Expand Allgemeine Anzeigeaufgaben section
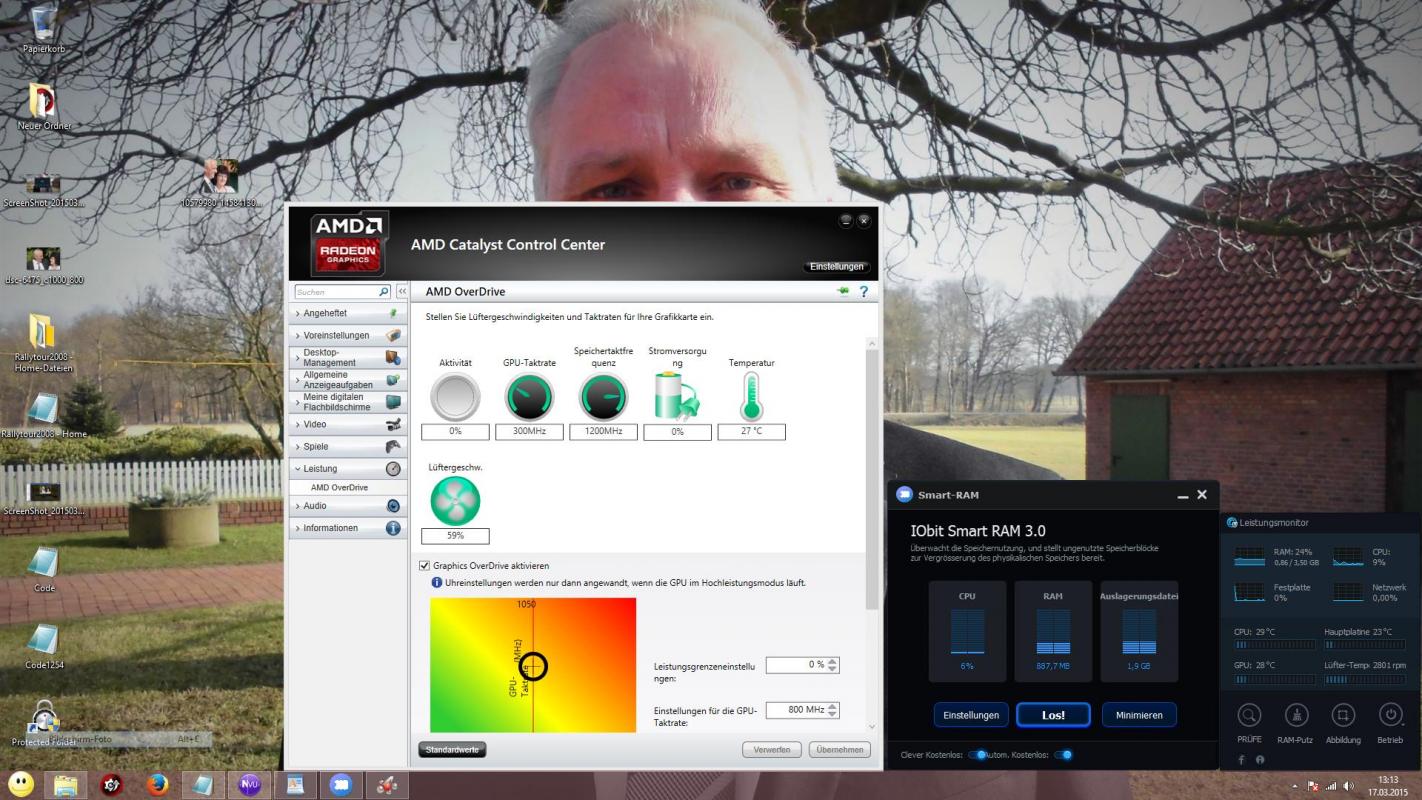 pyautogui.click(x=348, y=379)
